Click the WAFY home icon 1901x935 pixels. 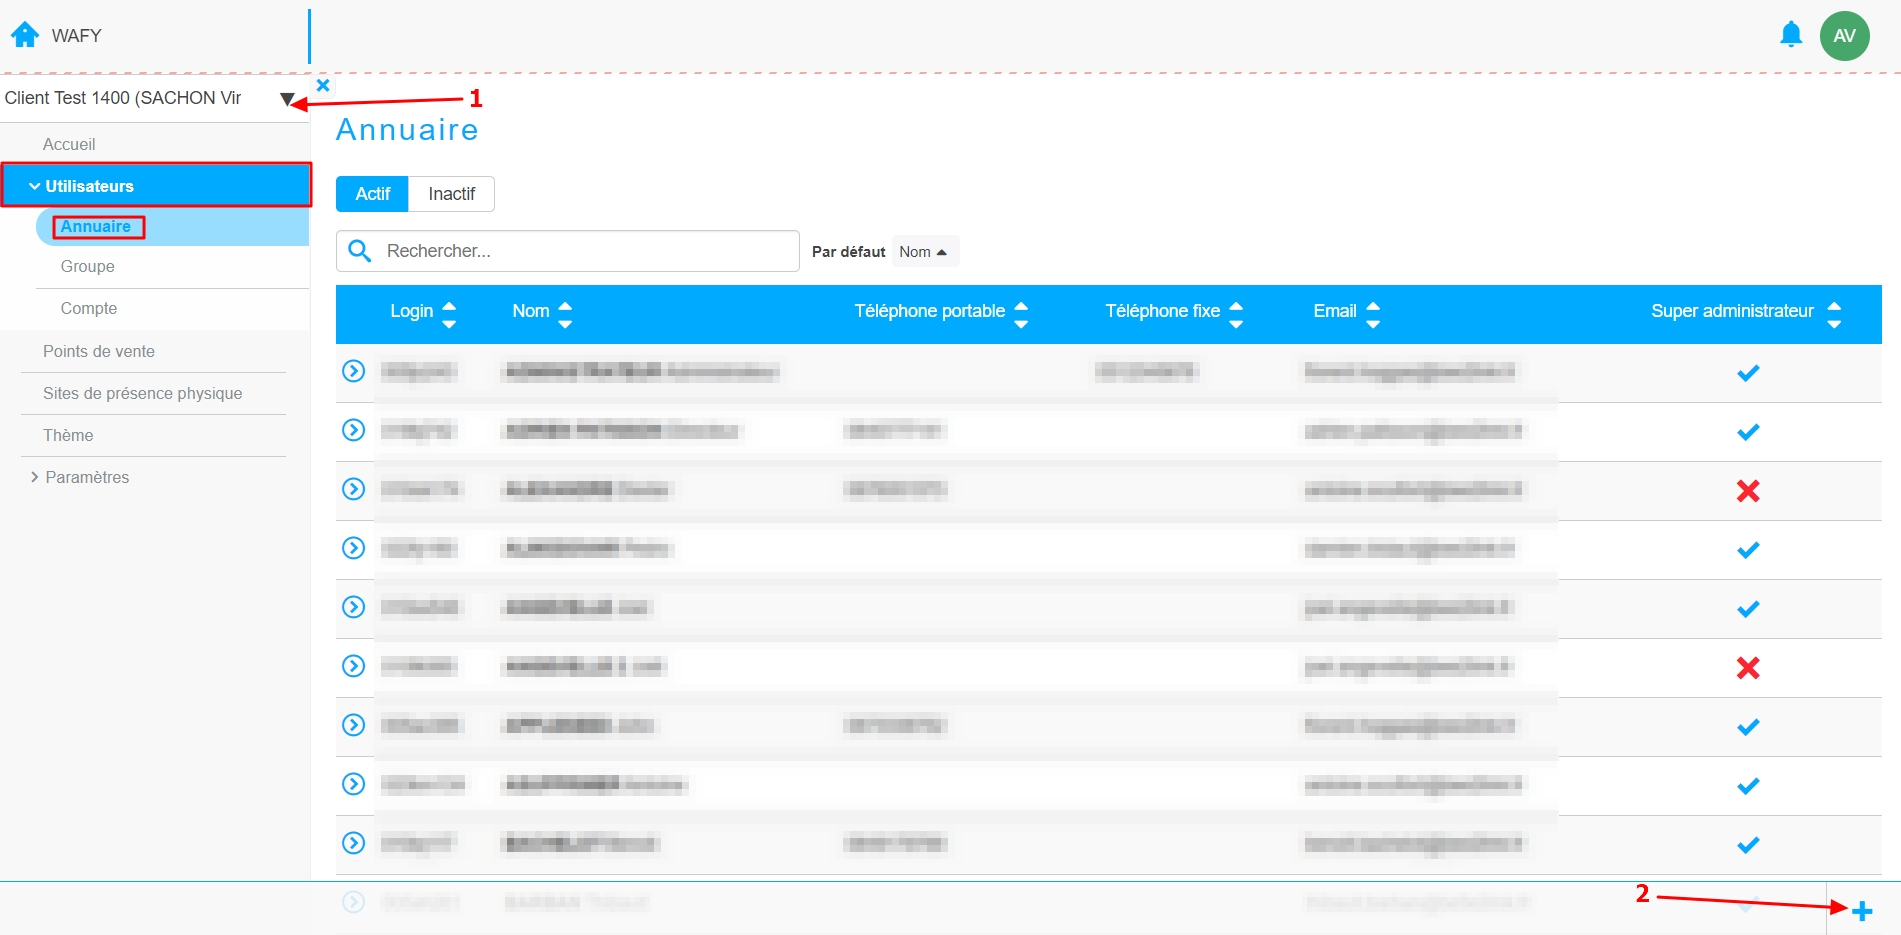coord(25,35)
